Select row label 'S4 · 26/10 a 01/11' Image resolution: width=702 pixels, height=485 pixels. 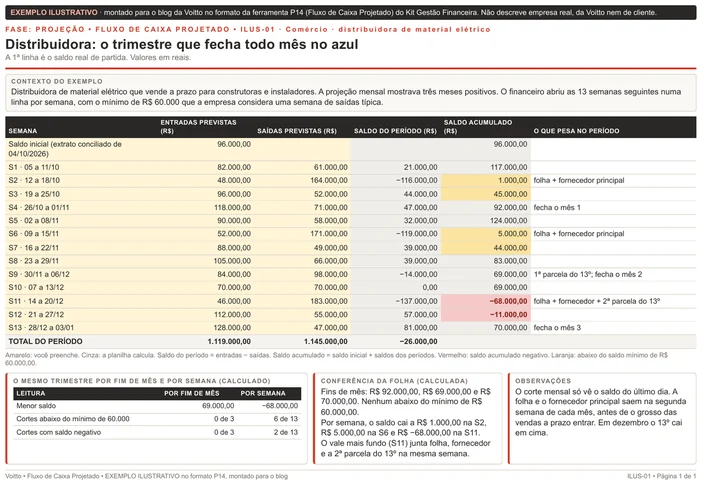pos(39,207)
